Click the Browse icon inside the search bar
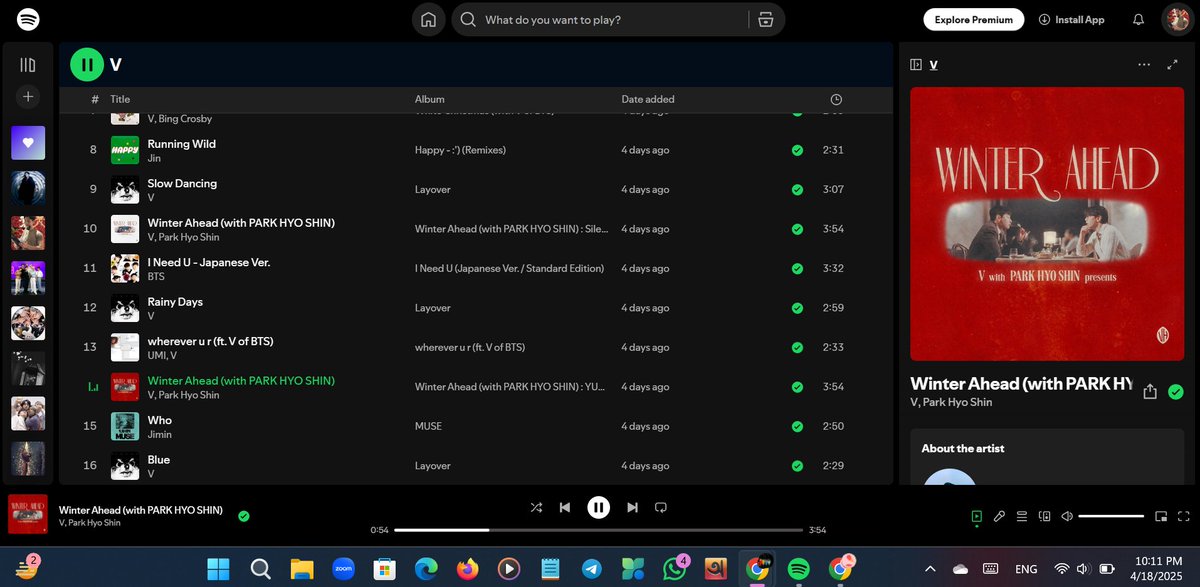 point(766,19)
